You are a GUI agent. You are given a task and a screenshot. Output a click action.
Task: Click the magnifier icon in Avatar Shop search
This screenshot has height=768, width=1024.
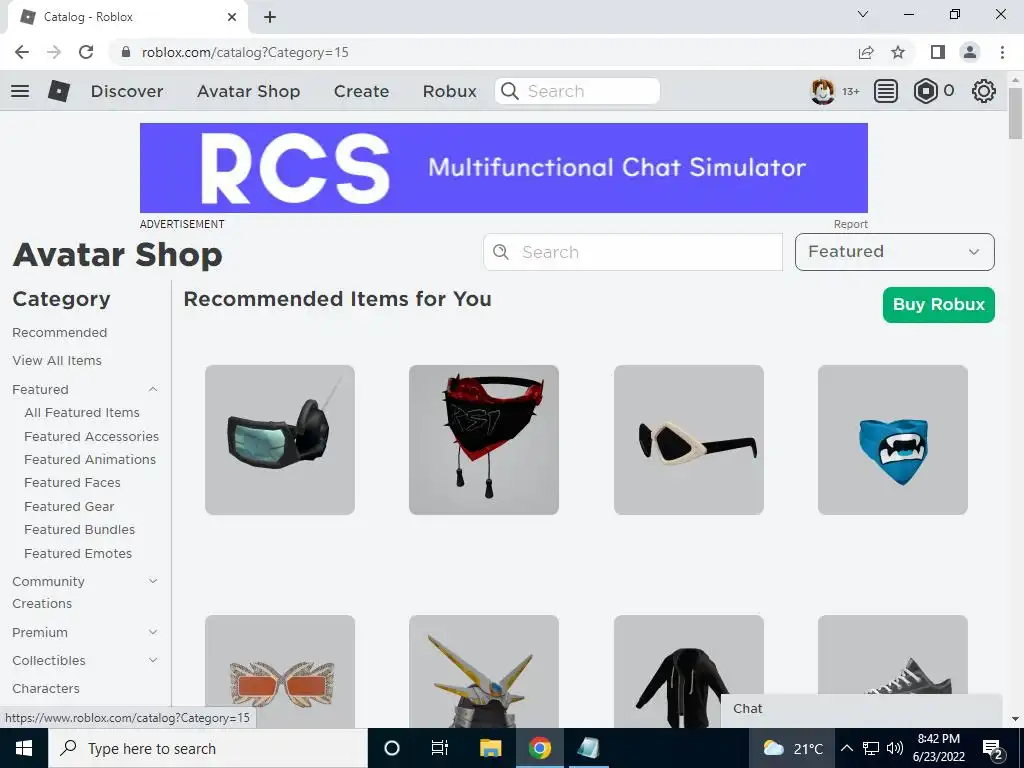[x=501, y=252]
